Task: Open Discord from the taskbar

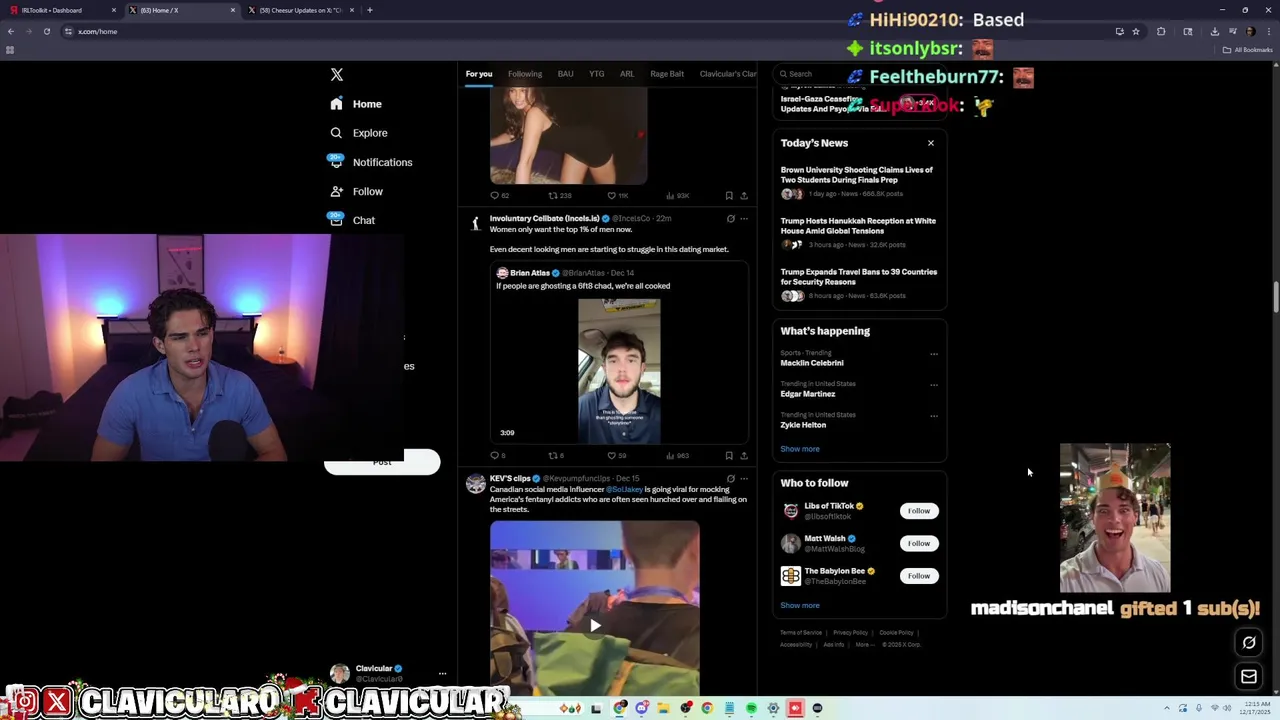Action: pos(642,708)
